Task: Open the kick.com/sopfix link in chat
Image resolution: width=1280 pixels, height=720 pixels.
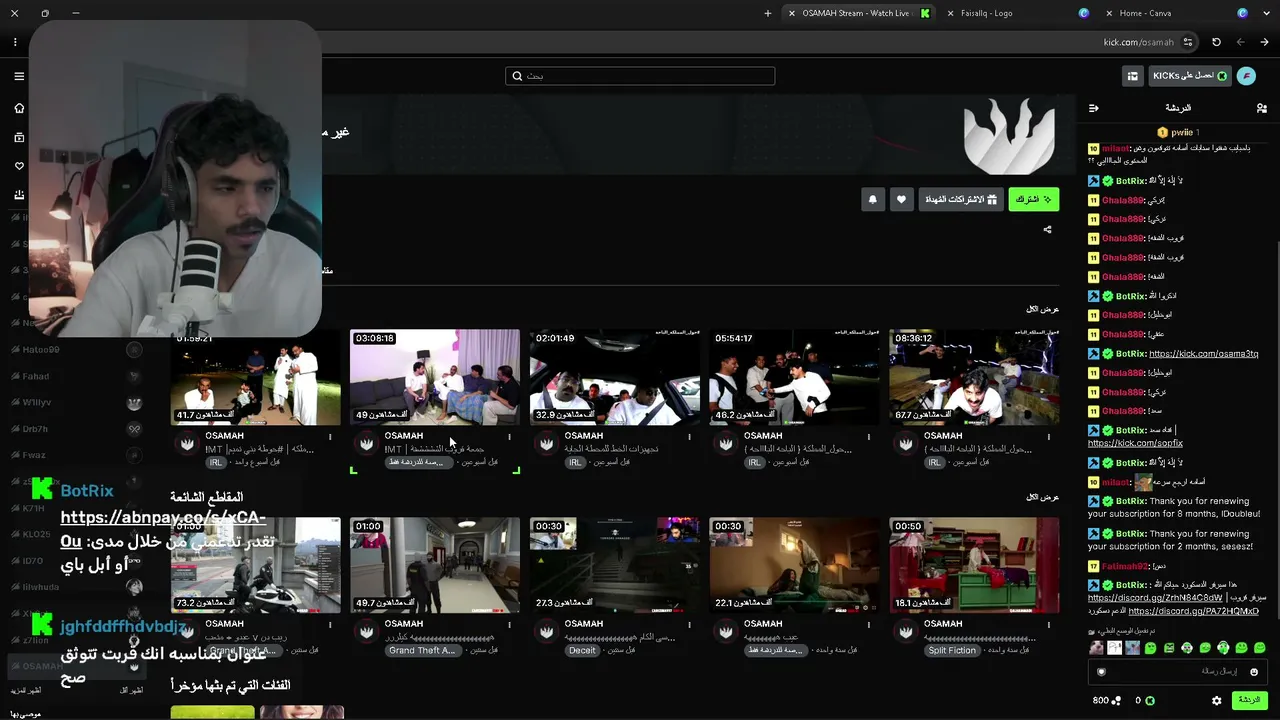Action: [1135, 442]
